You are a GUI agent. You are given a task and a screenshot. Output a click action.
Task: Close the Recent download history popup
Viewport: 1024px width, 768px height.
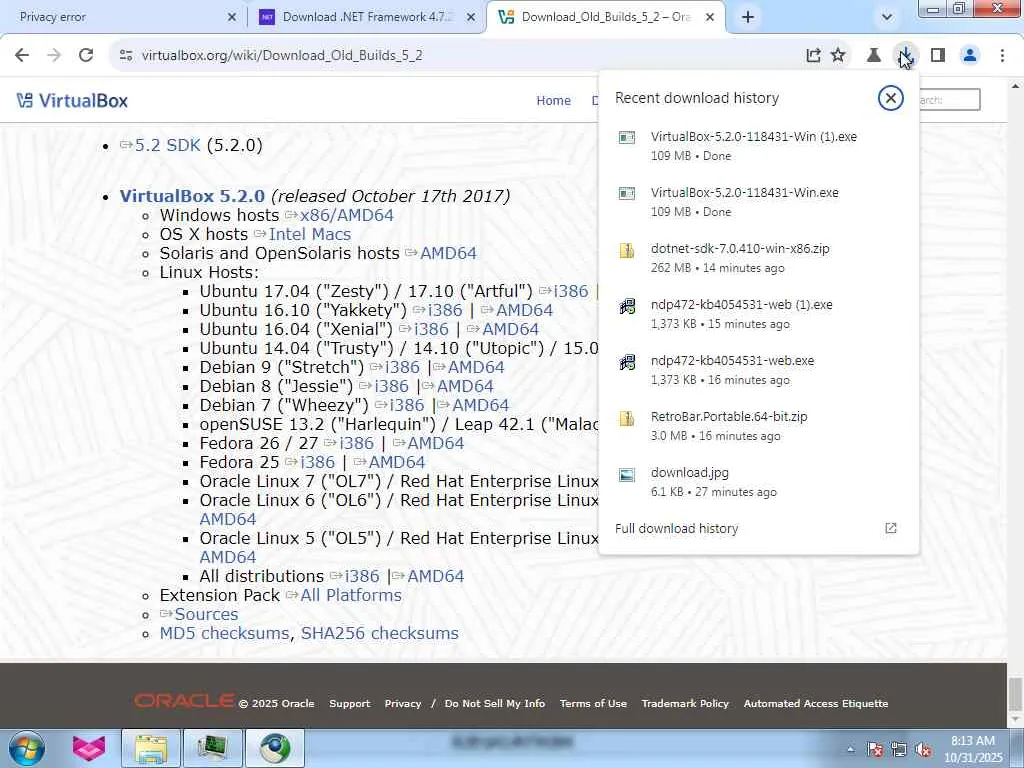click(x=890, y=98)
